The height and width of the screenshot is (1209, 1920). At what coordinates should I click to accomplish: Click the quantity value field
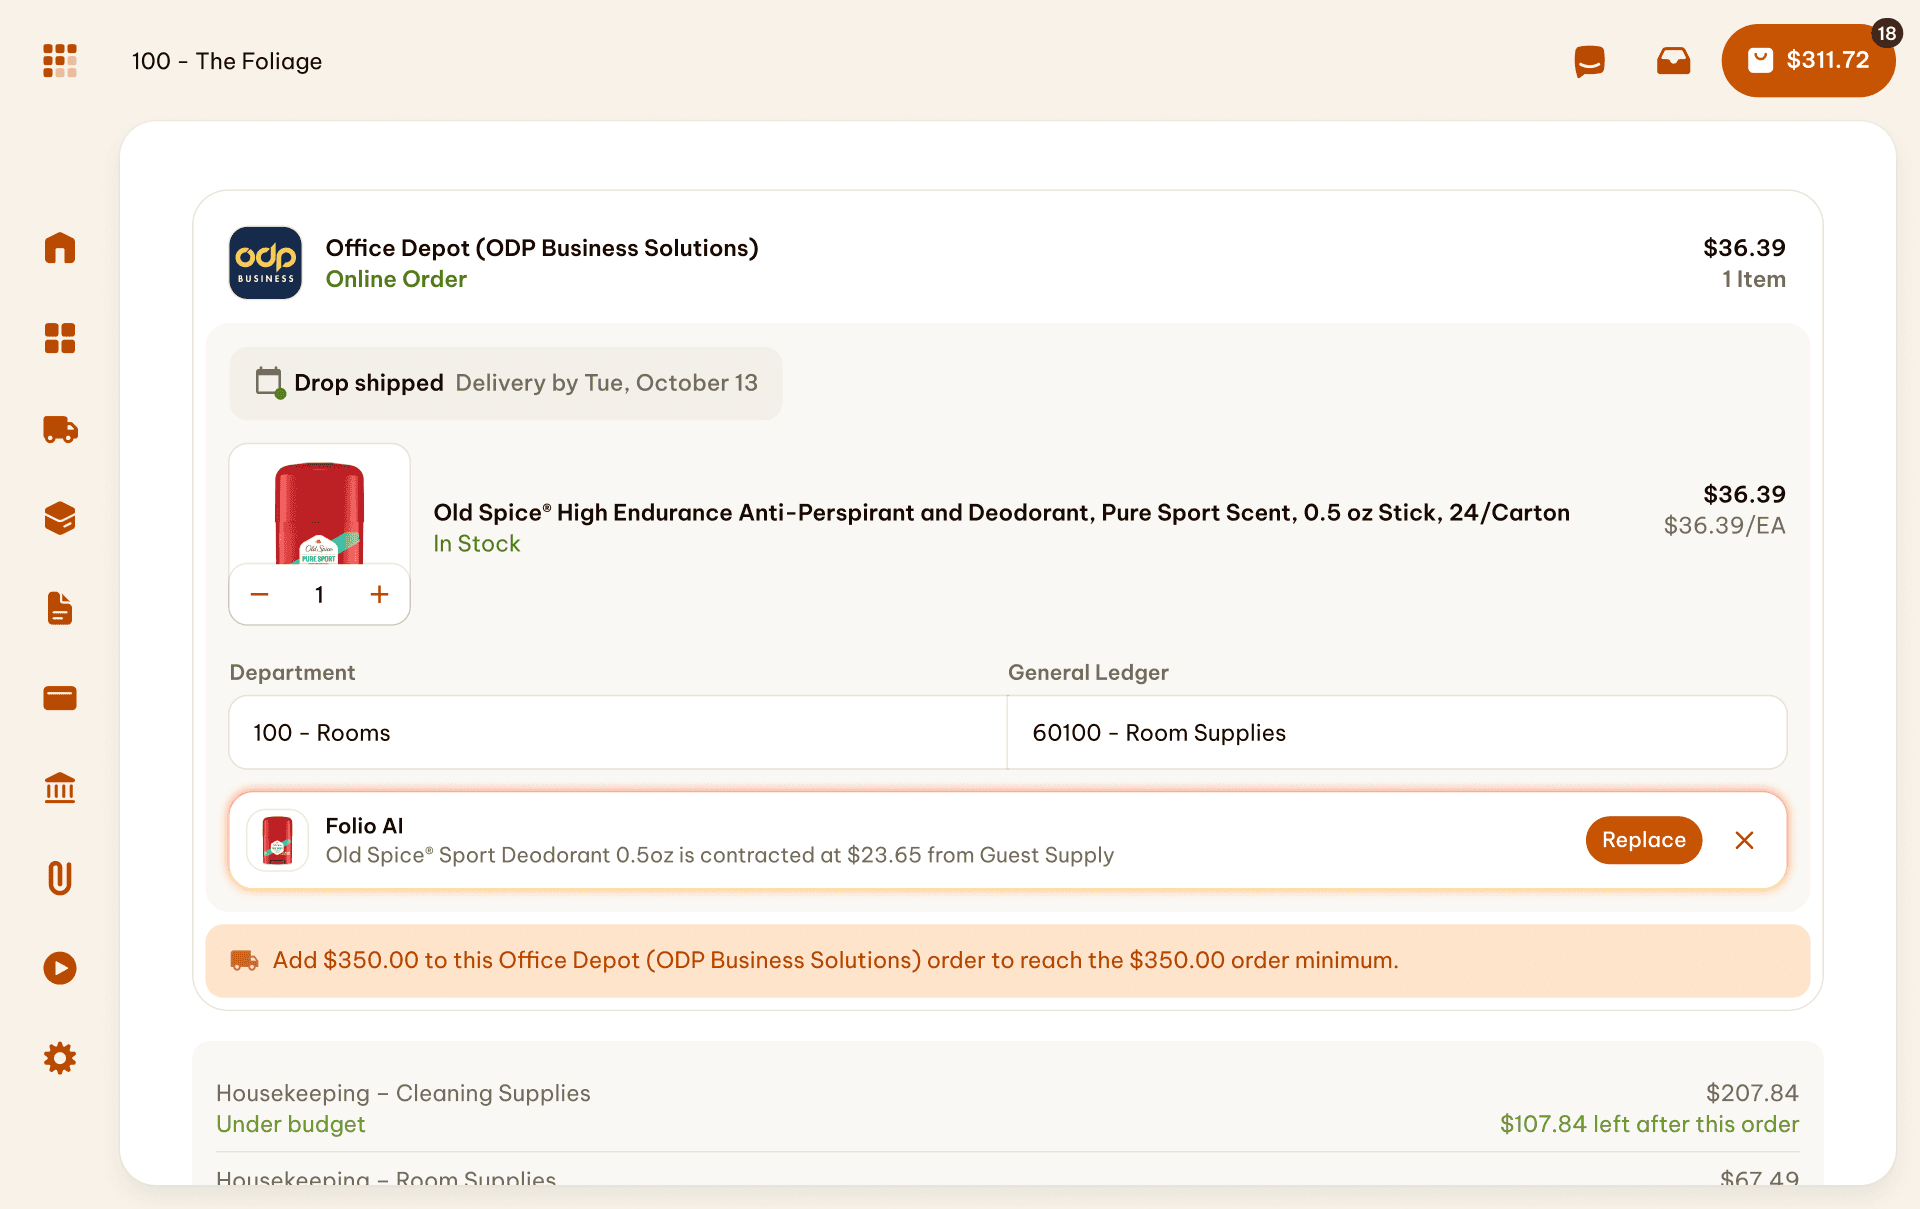coord(319,594)
